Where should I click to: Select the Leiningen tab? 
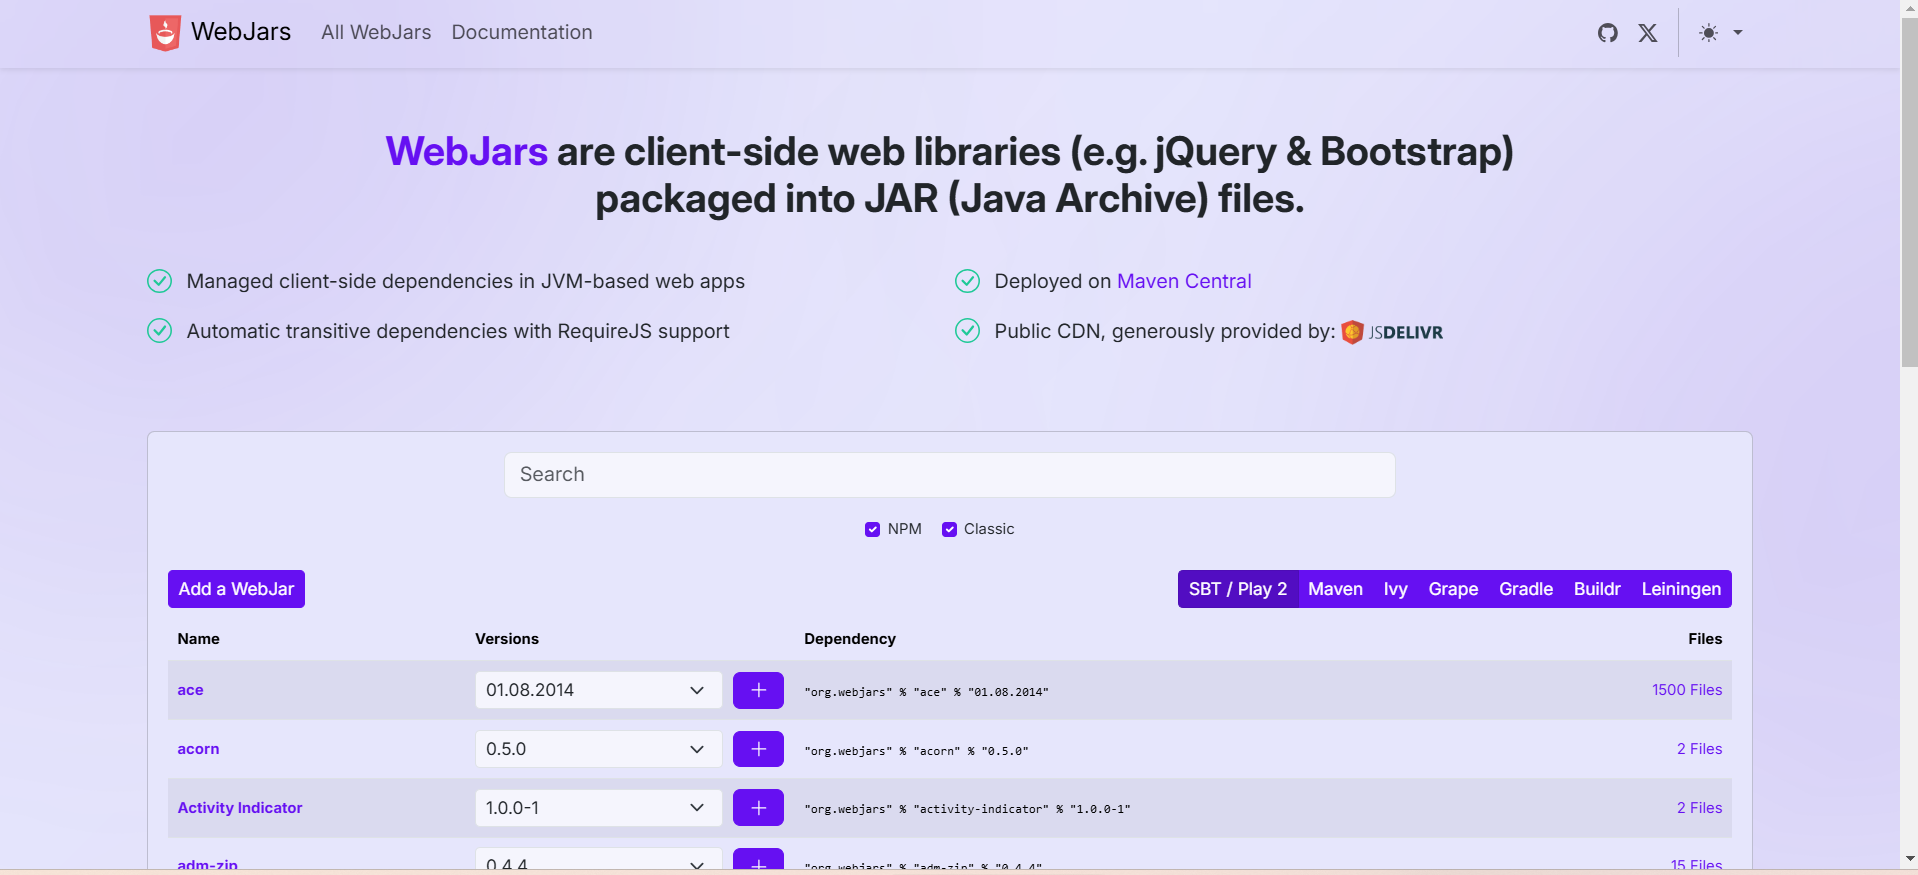(1681, 589)
